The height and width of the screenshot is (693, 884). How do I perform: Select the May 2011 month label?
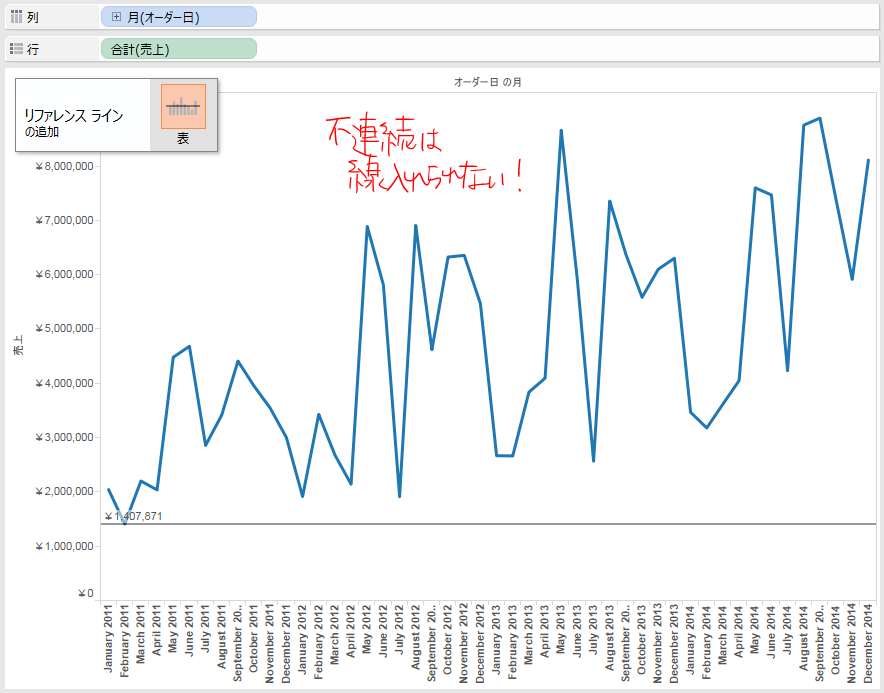tap(173, 629)
